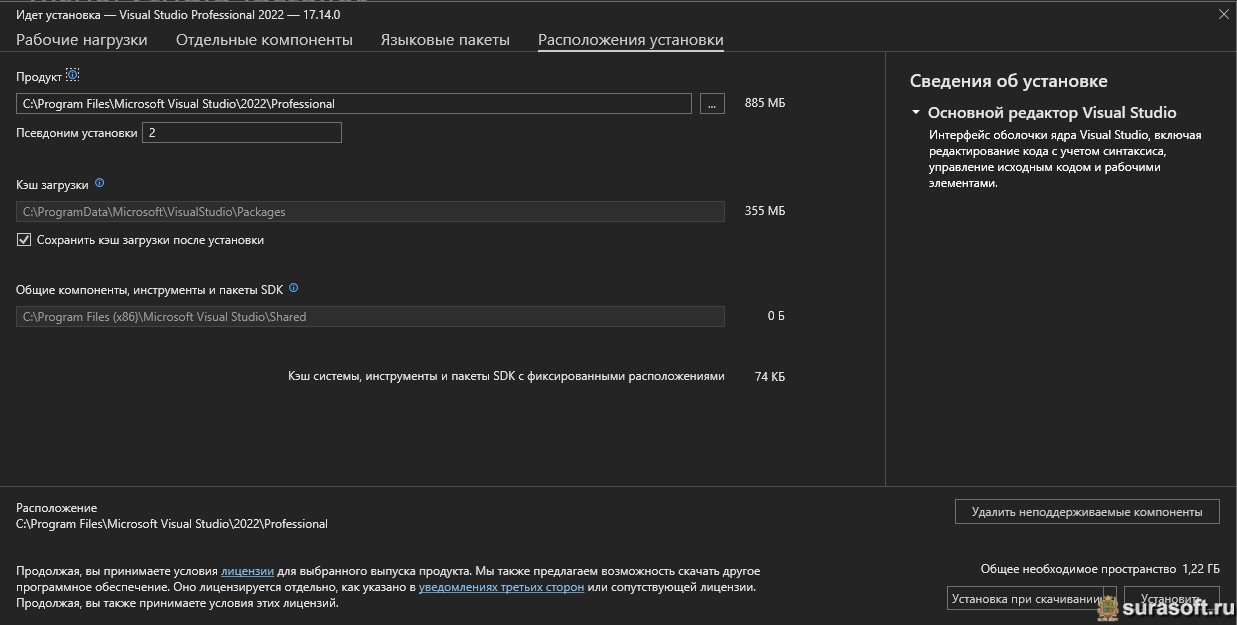Click the info icon next to Продукт
1237x625 pixels.
pos(72,76)
